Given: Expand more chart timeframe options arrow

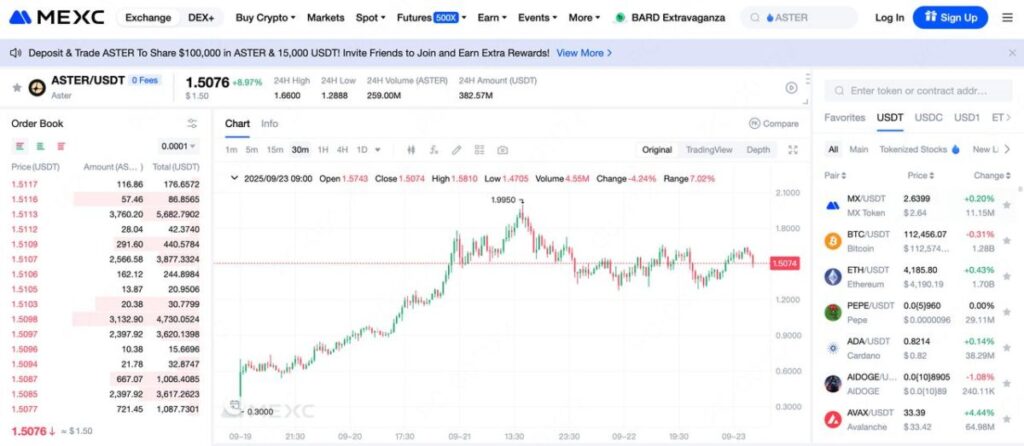Looking at the screenshot, I should click(x=378, y=150).
